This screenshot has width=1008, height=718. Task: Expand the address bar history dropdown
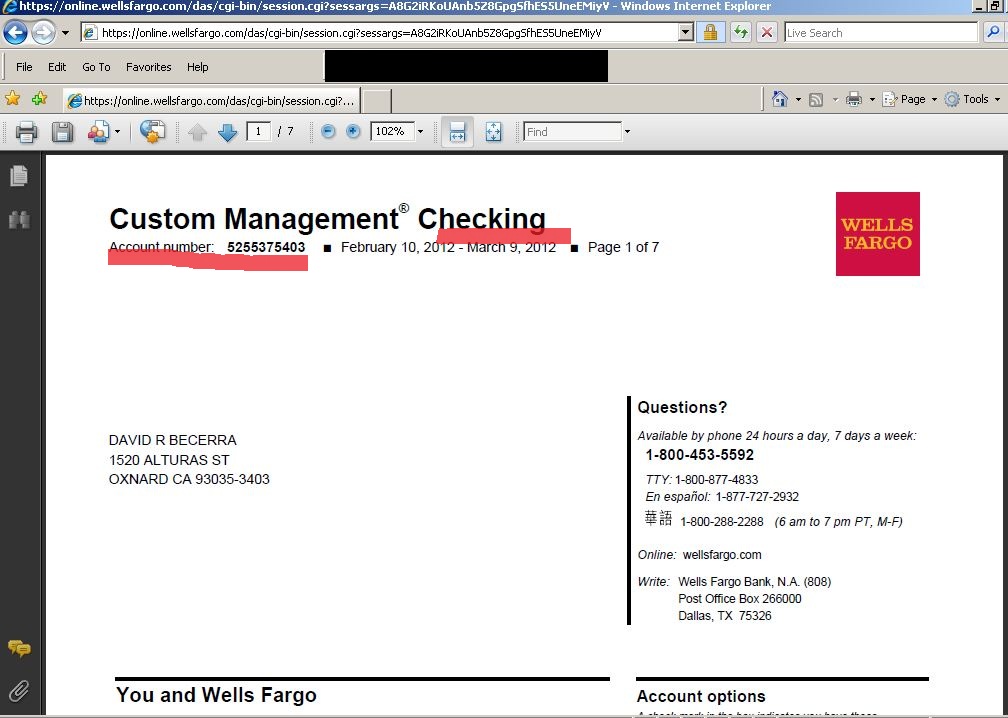tap(686, 33)
